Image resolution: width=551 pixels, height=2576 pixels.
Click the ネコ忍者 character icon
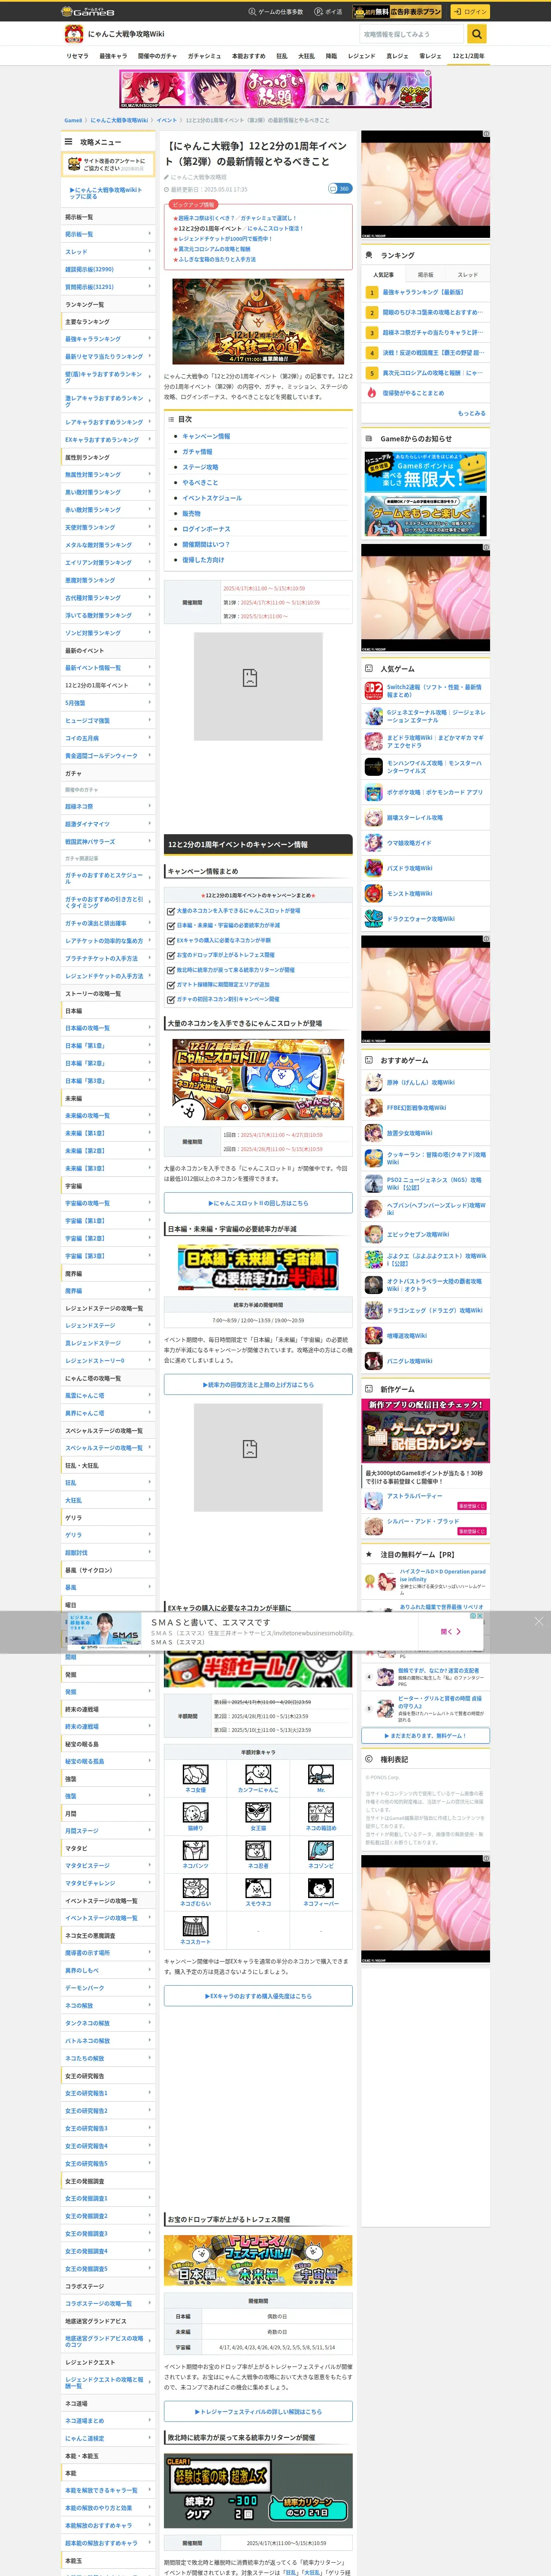pos(258,1851)
